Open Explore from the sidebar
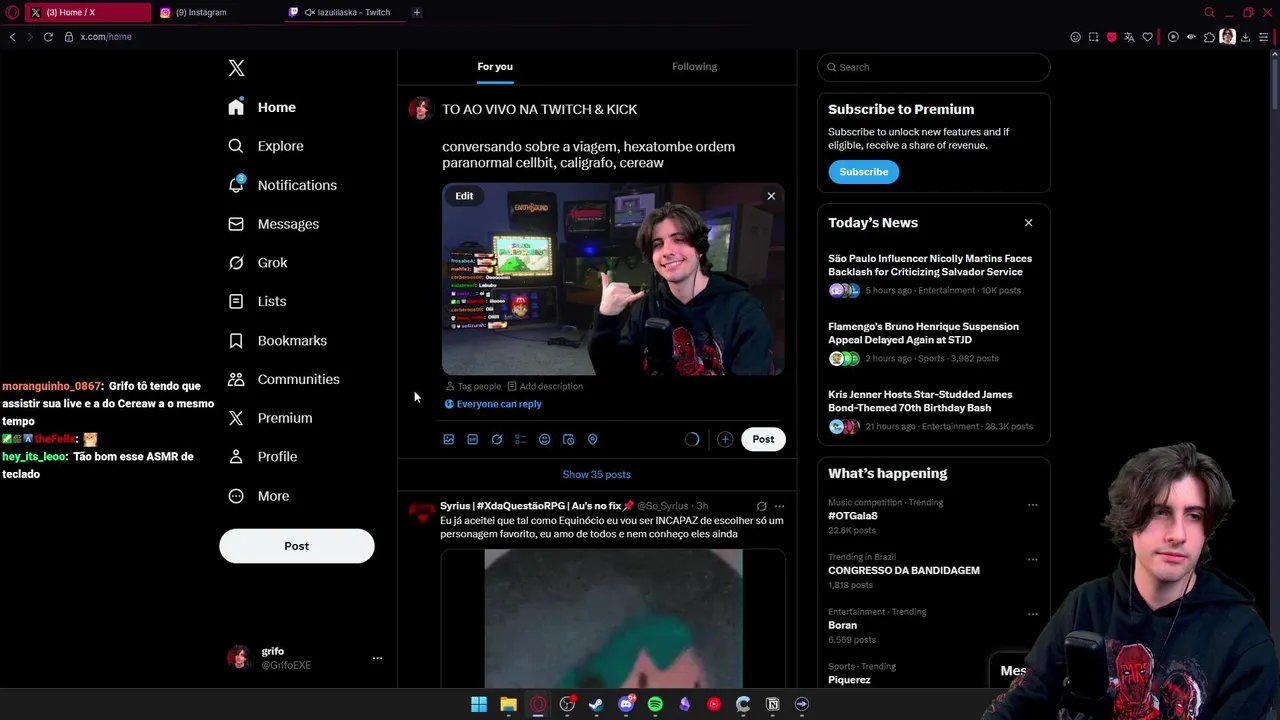Viewport: 1280px width, 720px height. pyautogui.click(x=266, y=146)
